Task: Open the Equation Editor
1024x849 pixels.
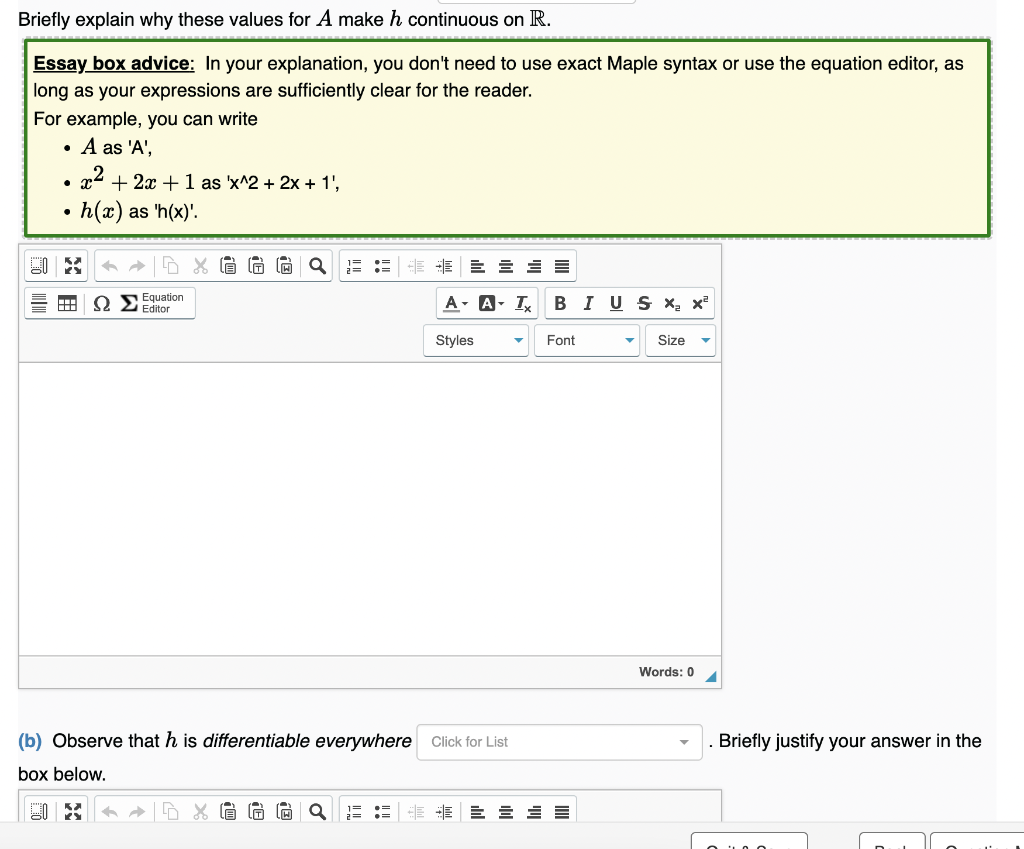Action: [x=150, y=303]
